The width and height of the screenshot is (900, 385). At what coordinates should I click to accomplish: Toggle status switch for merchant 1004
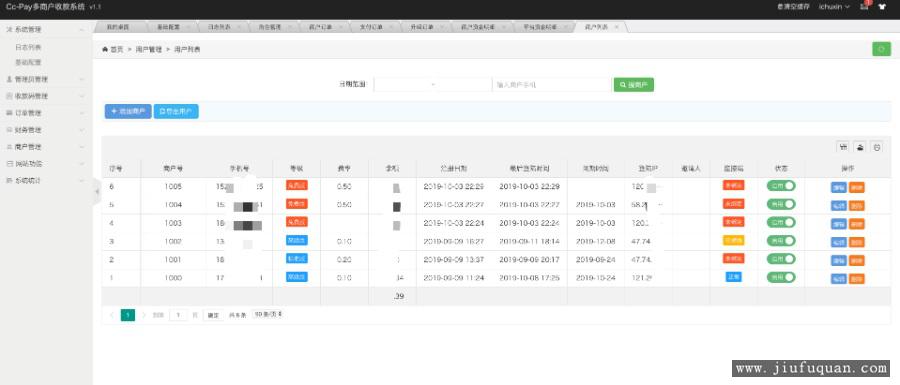781,204
